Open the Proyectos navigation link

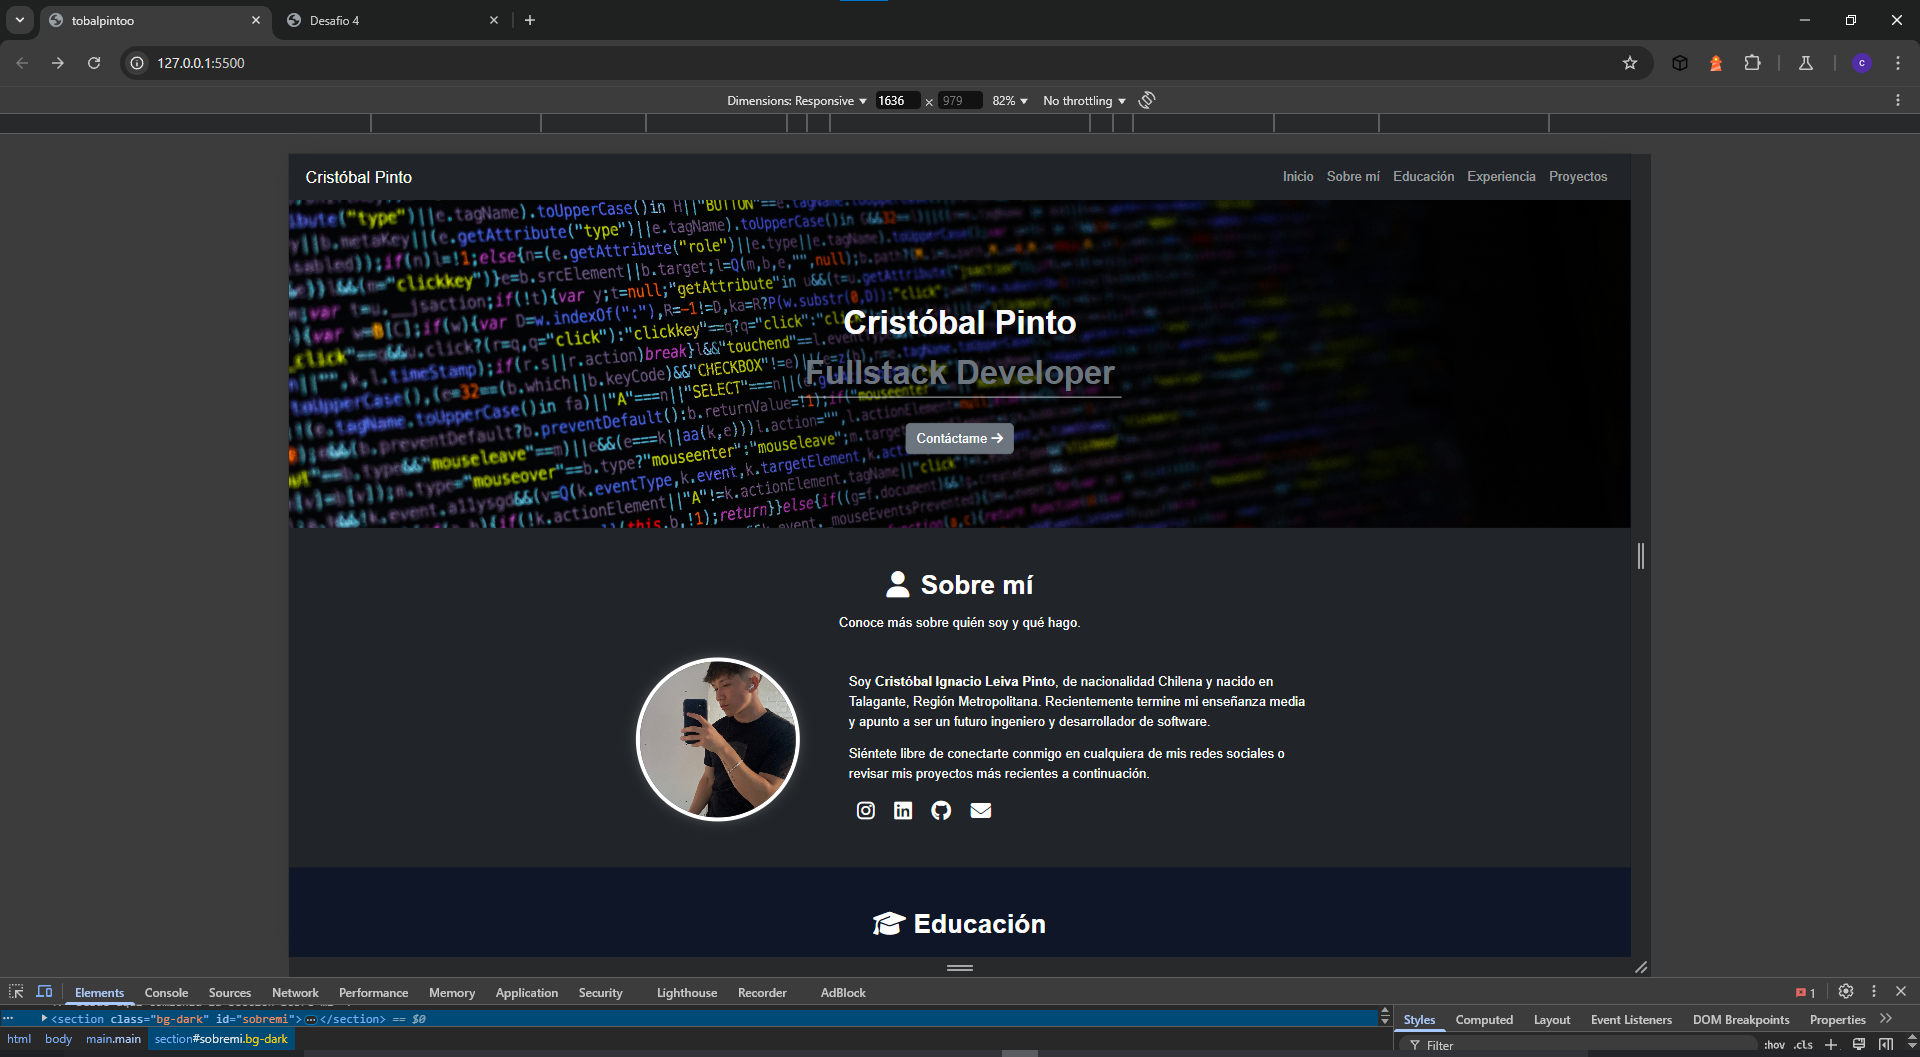(x=1578, y=176)
